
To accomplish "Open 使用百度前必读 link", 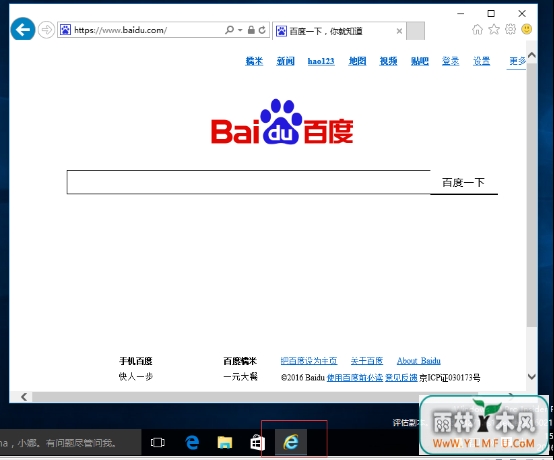I will pos(355,377).
